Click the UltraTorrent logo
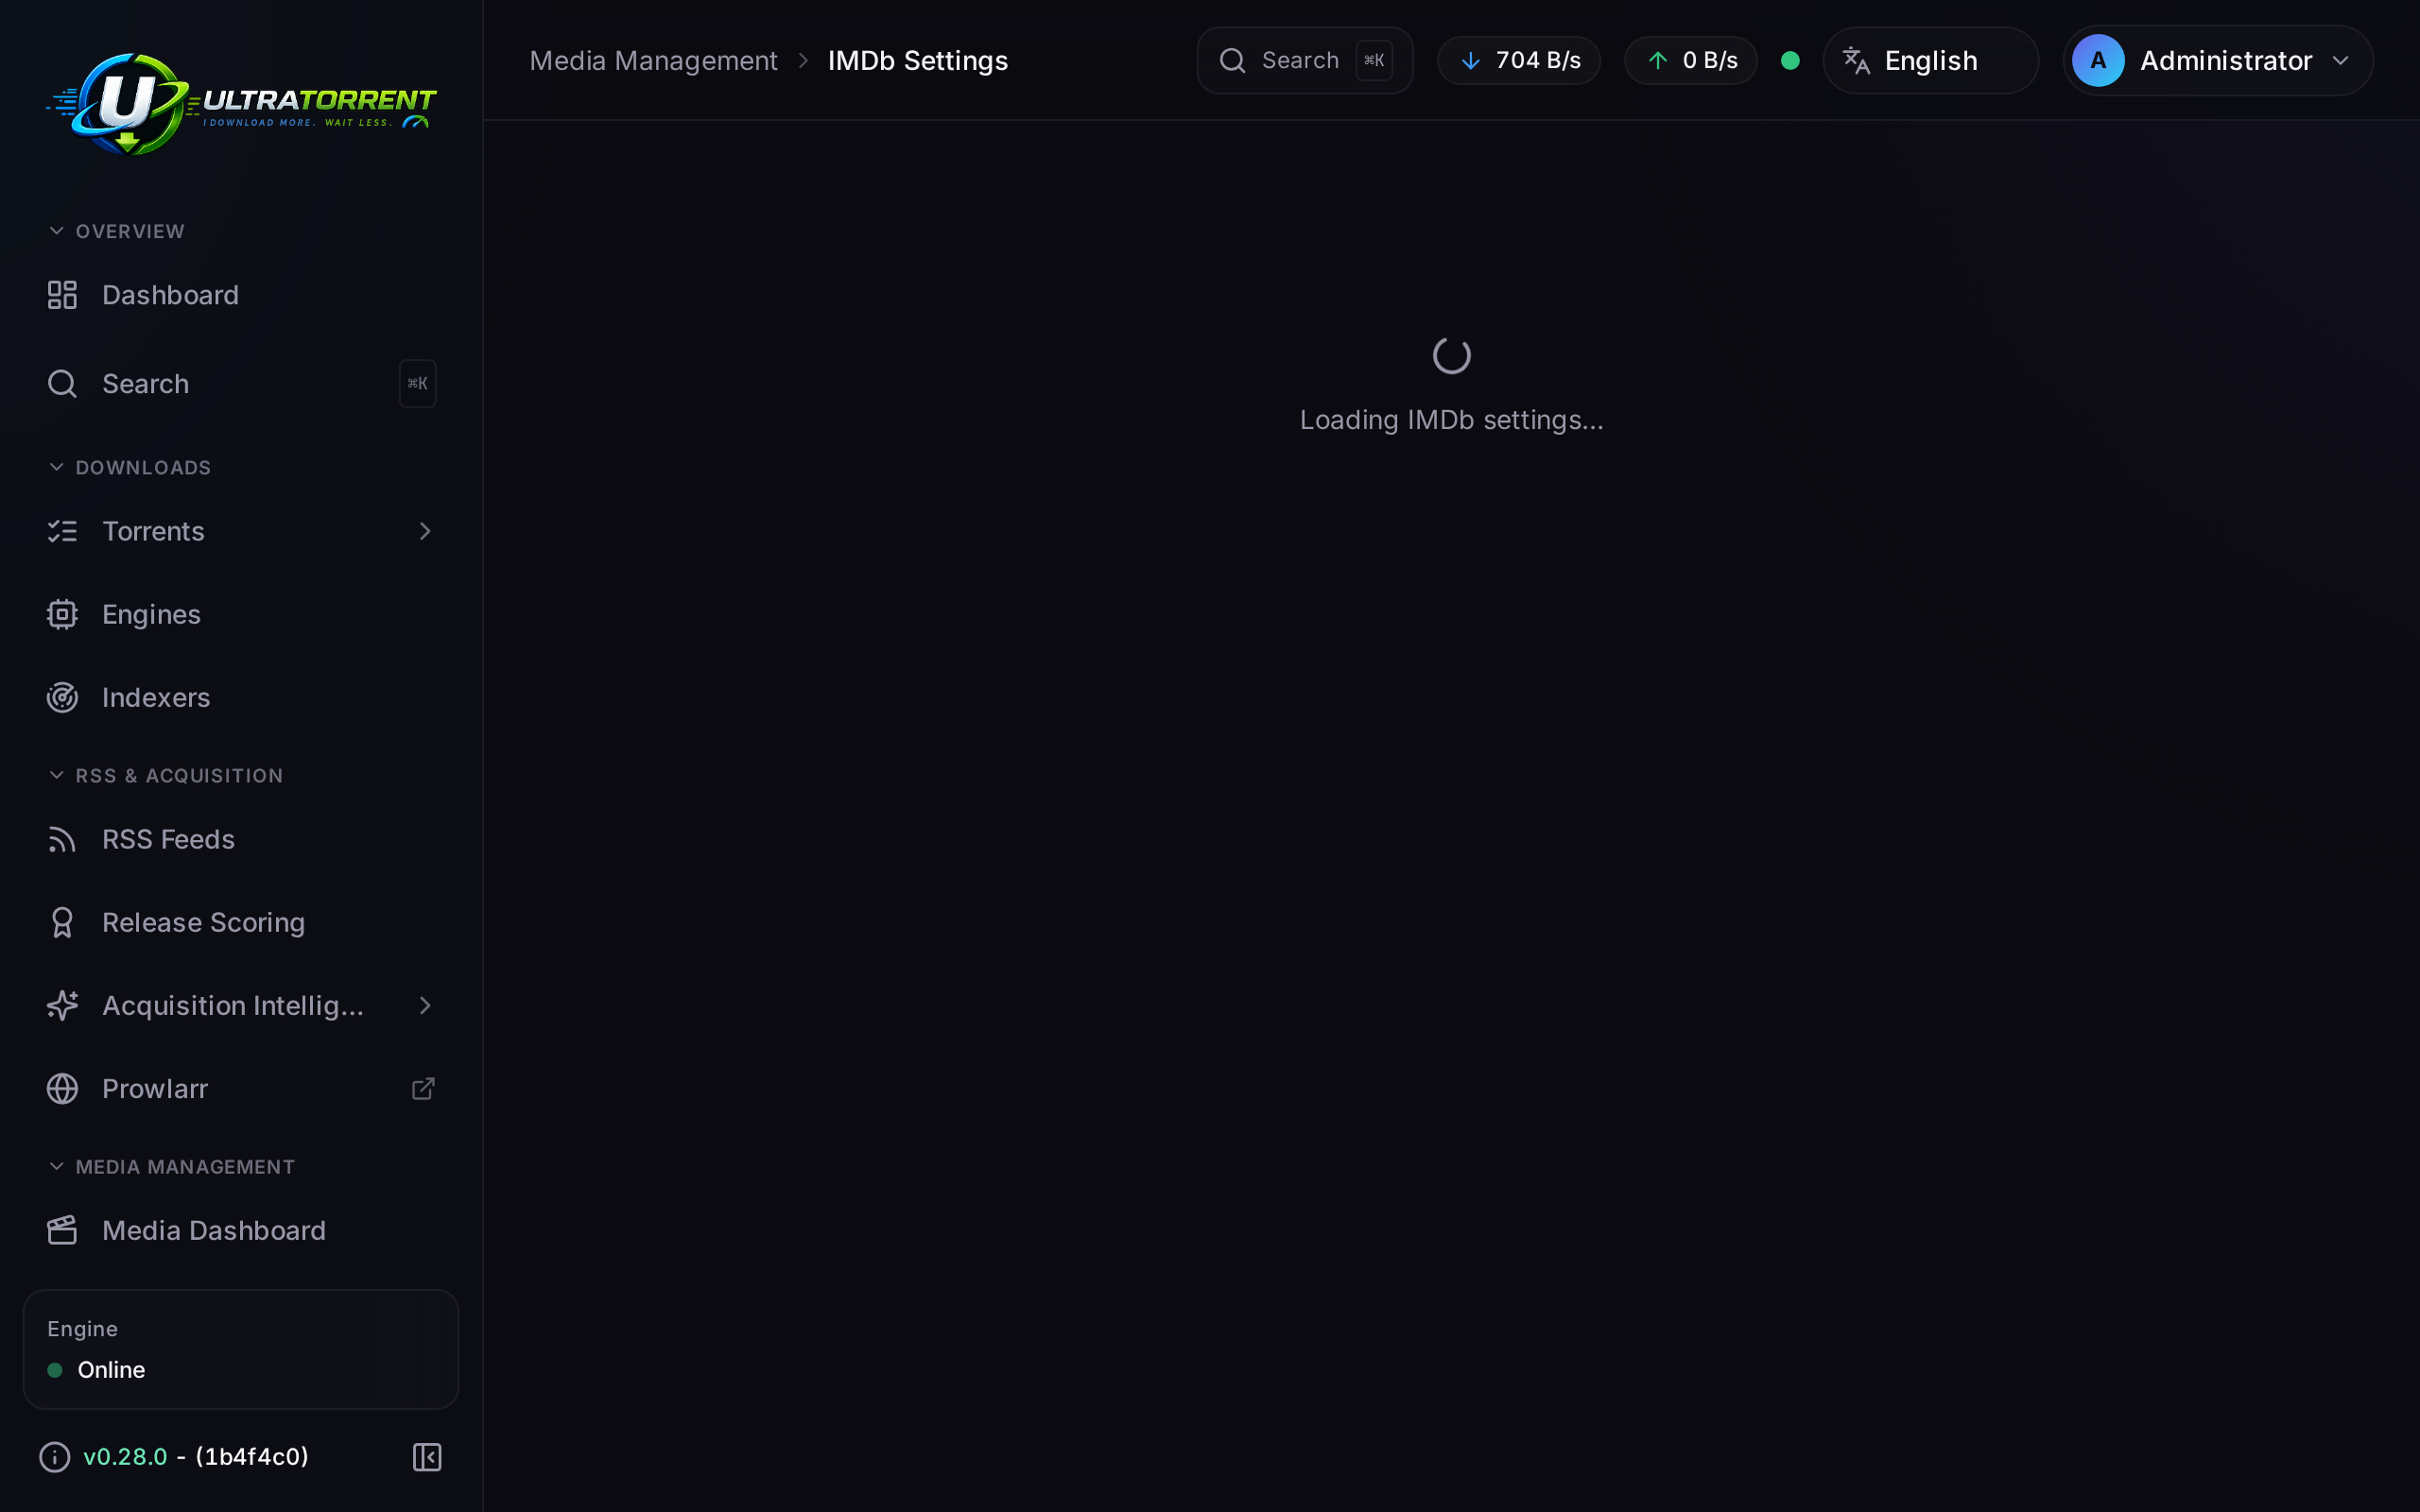 click(241, 104)
